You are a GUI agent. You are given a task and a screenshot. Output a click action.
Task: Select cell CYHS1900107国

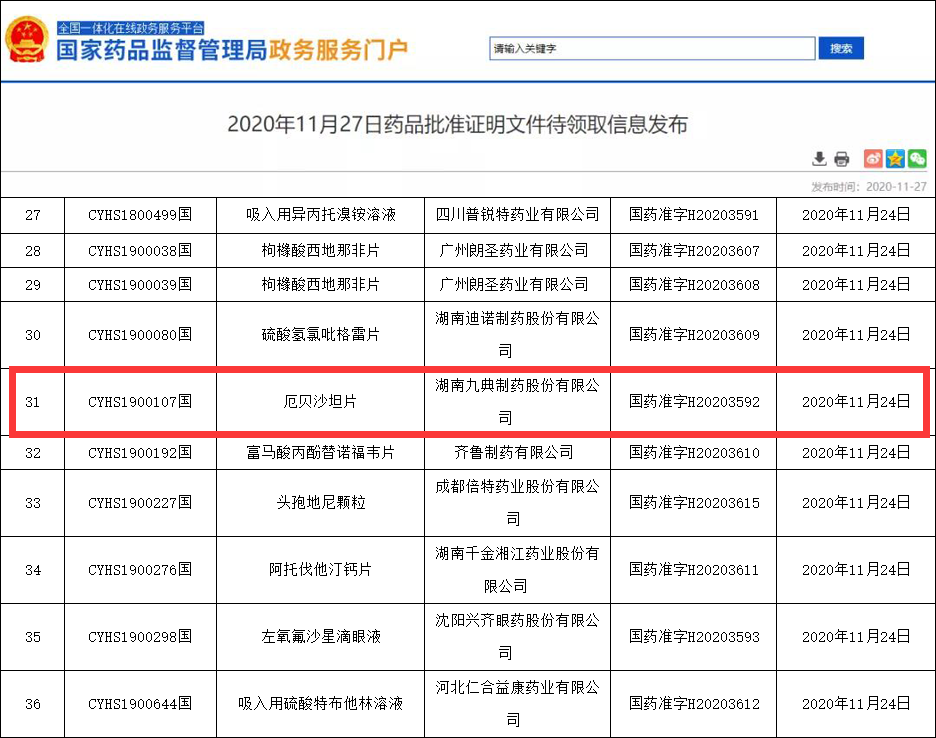[140, 402]
